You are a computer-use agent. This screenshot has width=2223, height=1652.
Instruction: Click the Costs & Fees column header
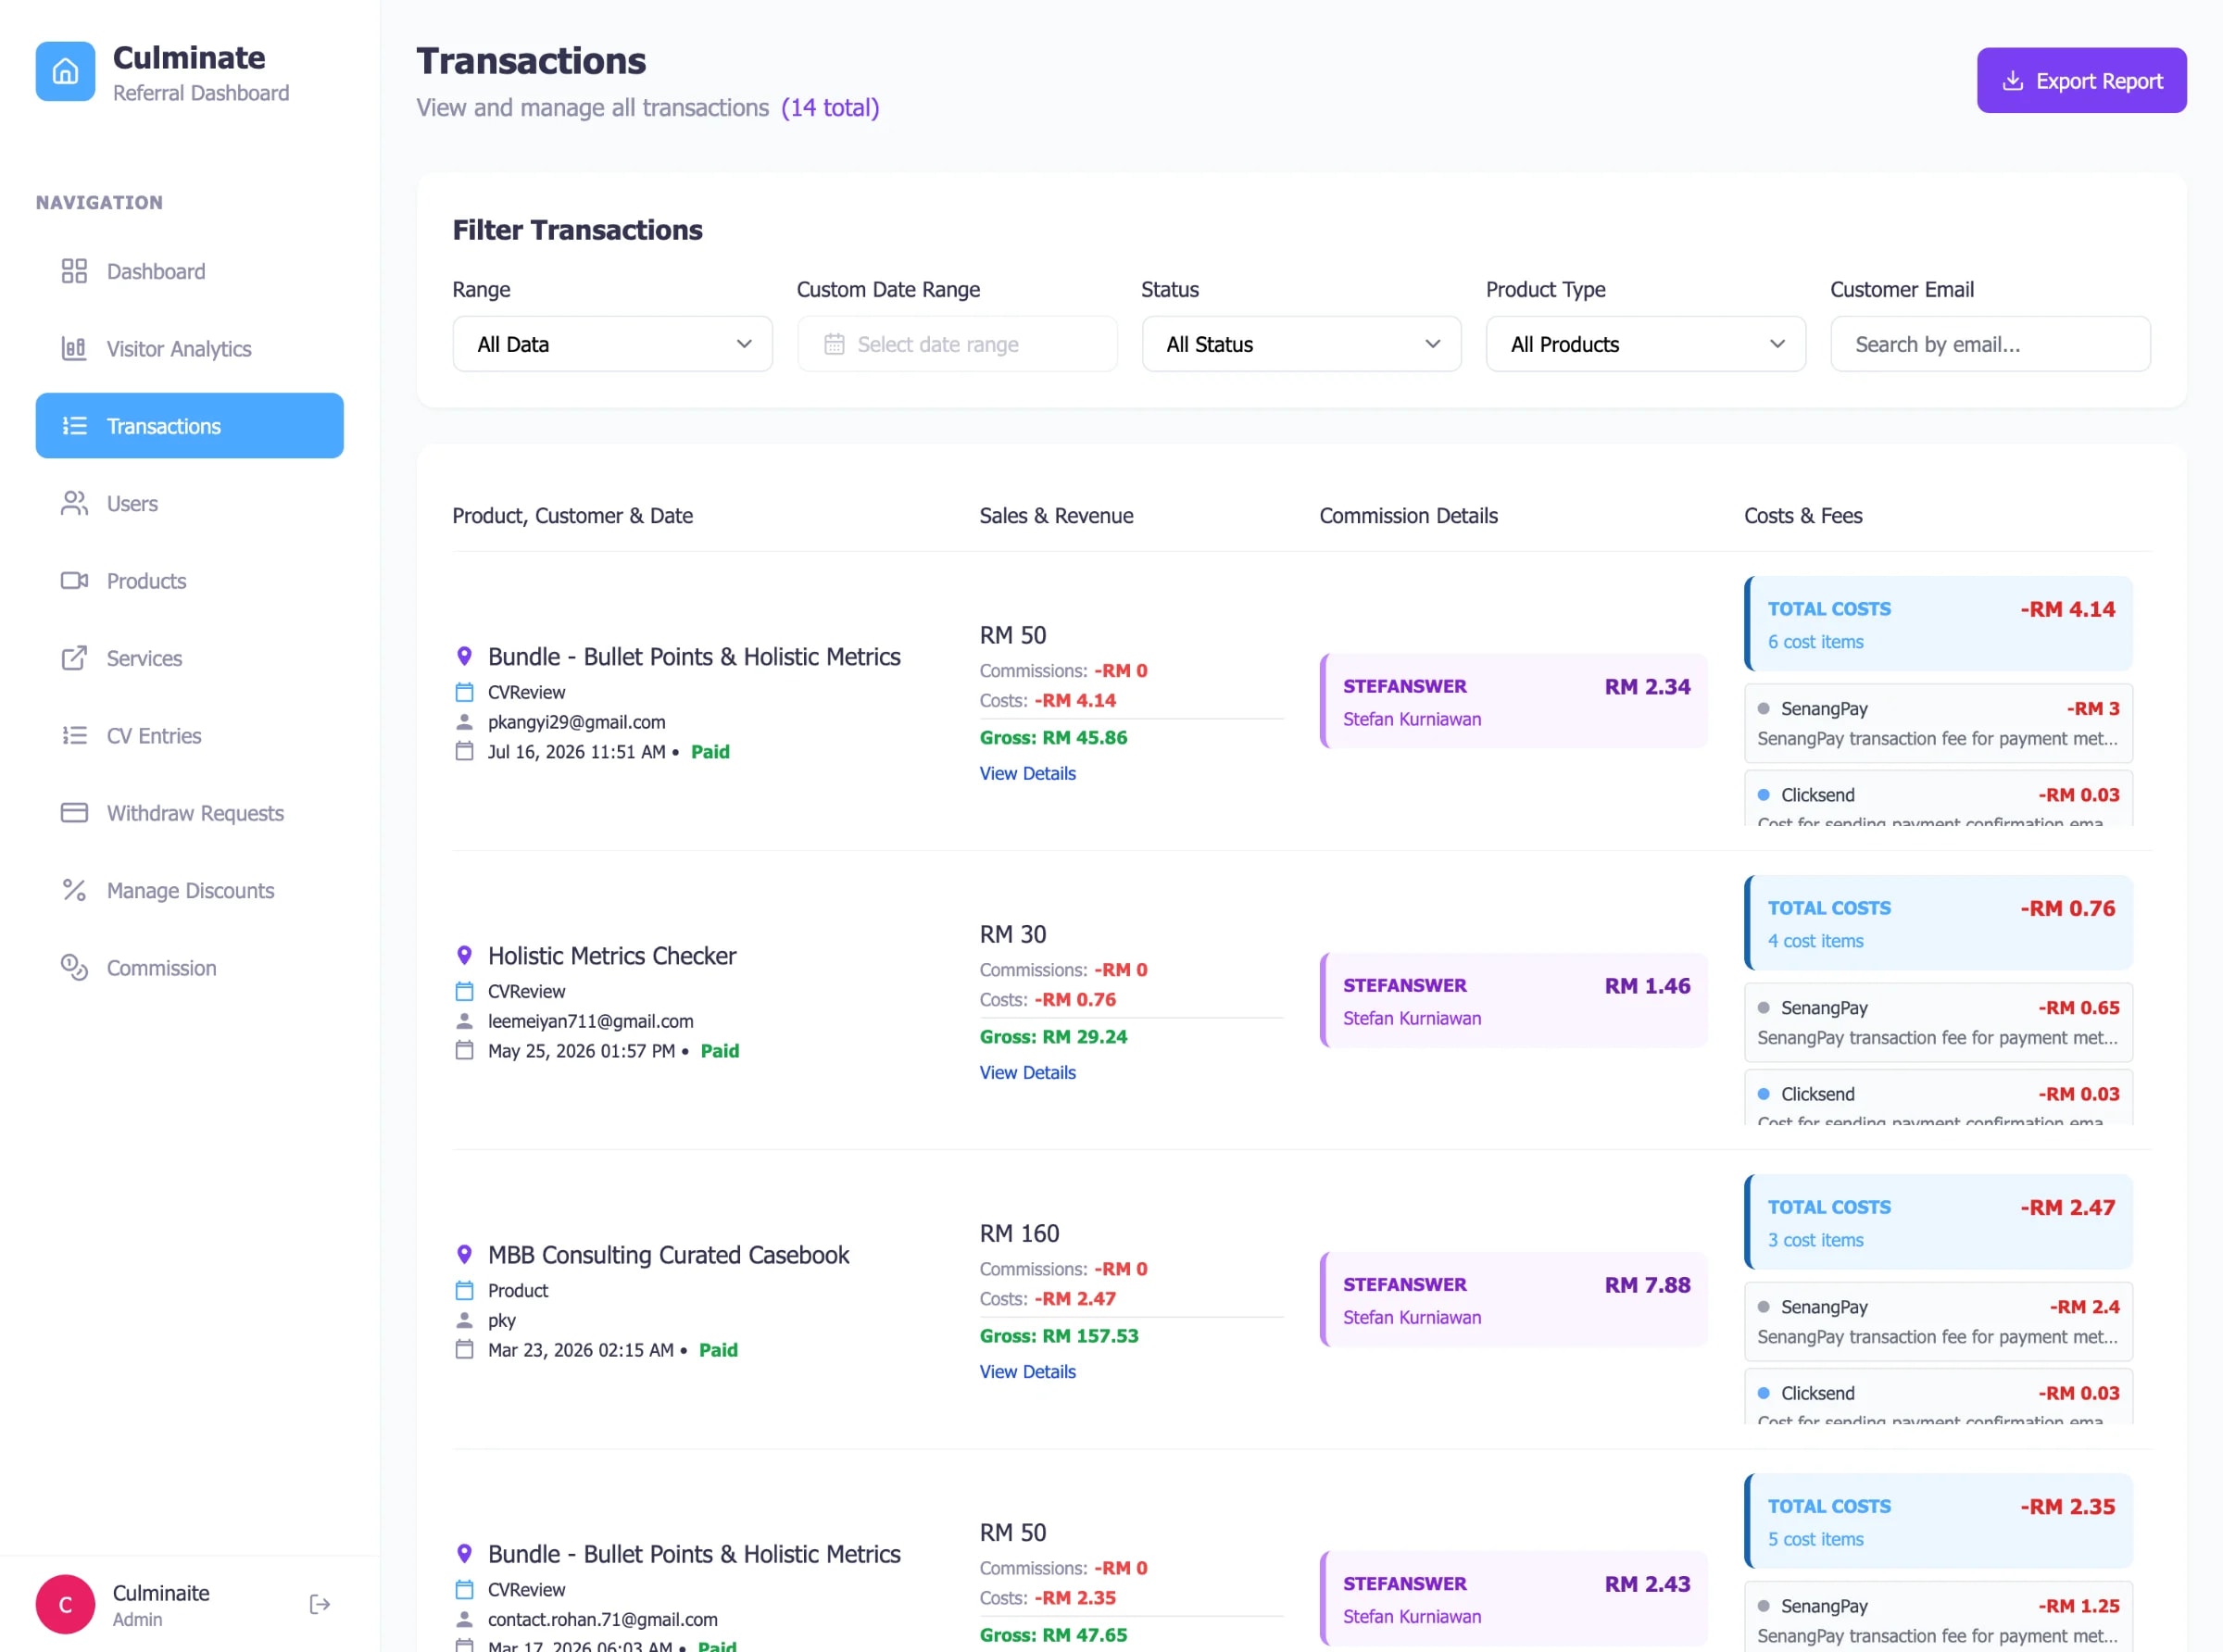(x=1803, y=516)
